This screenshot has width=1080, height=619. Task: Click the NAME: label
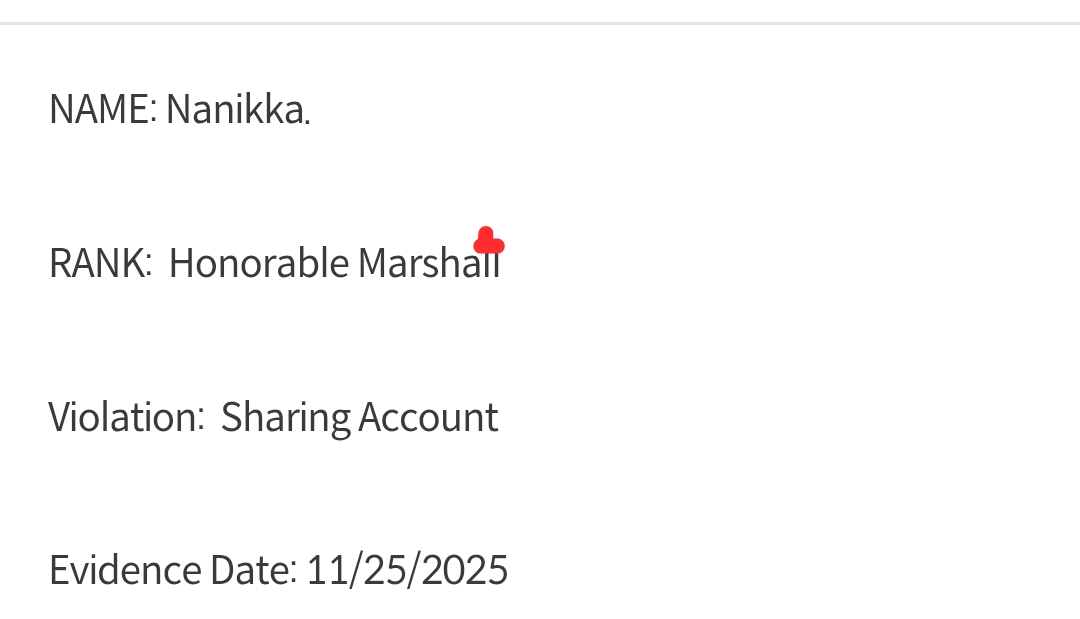pos(103,109)
